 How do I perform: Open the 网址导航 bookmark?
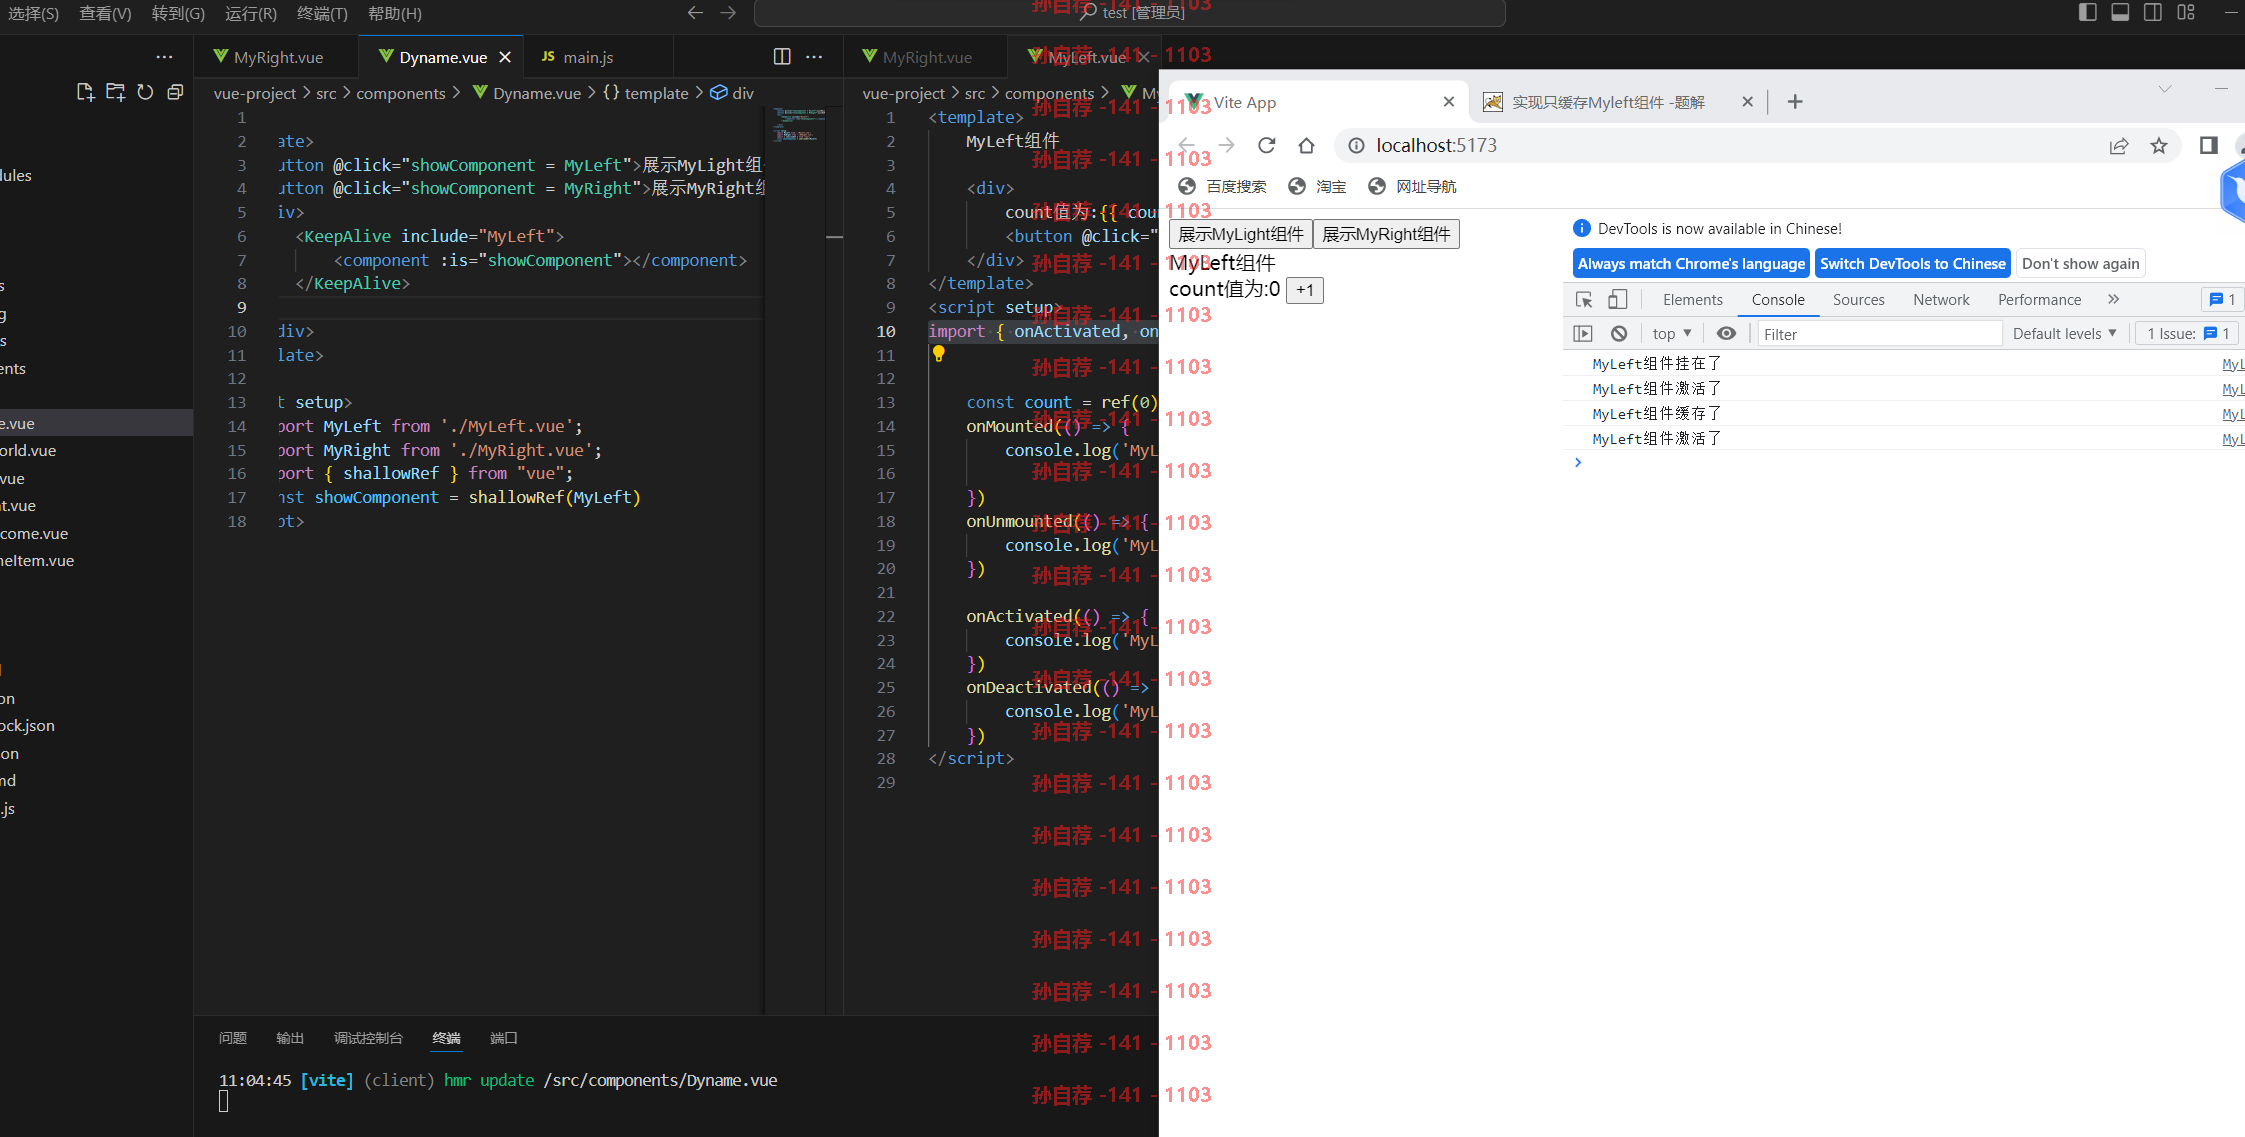click(x=1412, y=187)
